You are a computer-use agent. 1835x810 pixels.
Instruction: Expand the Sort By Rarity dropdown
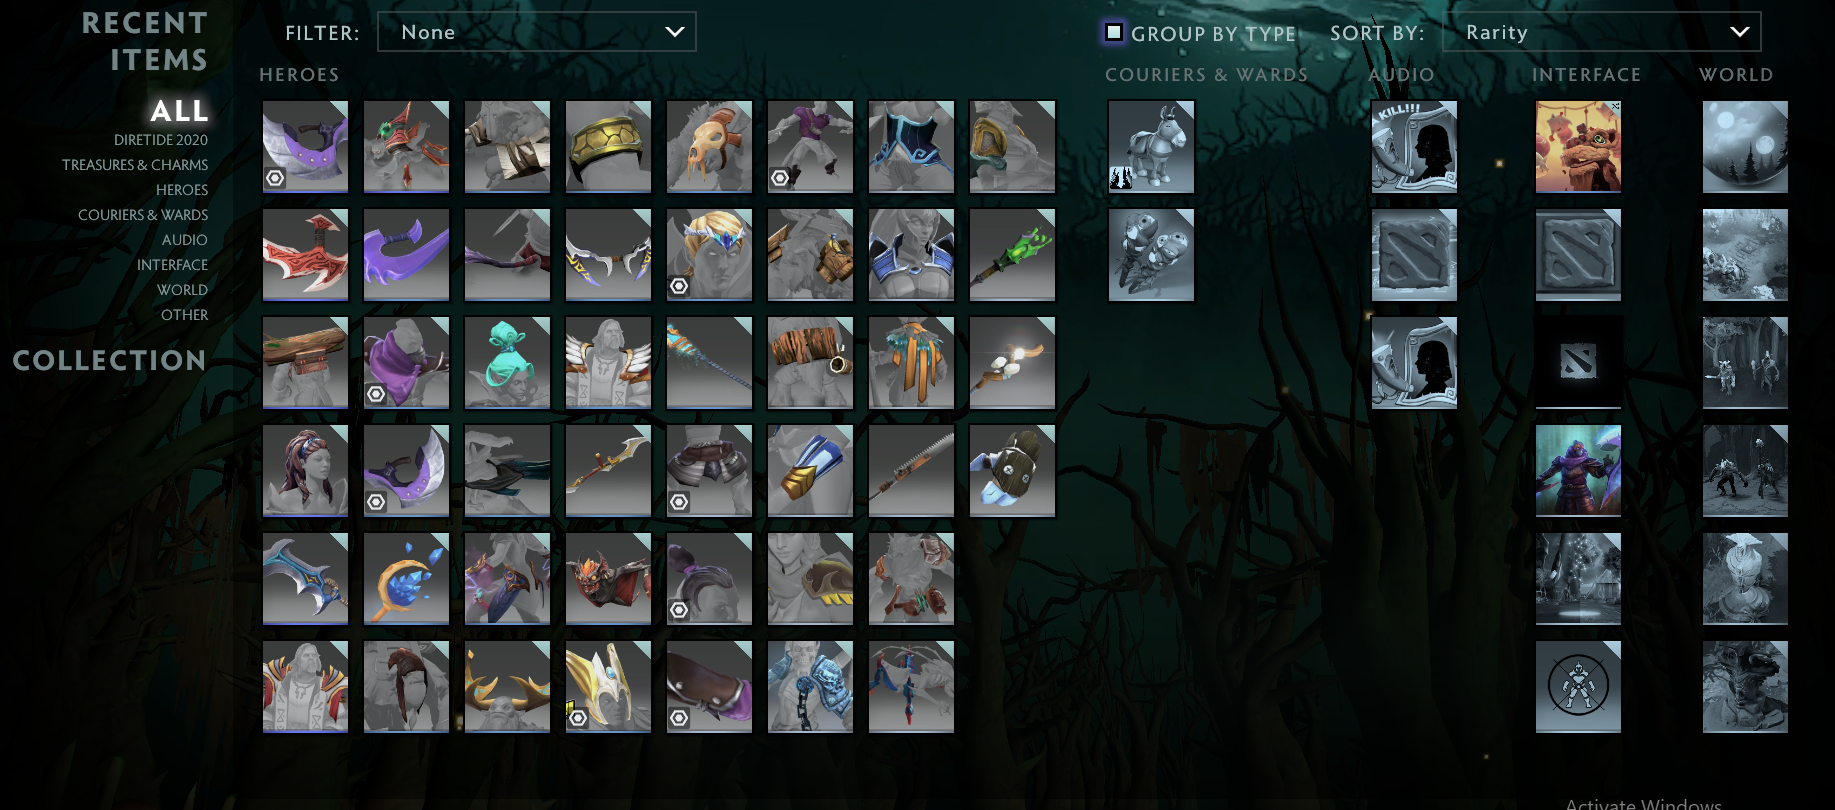click(1601, 32)
